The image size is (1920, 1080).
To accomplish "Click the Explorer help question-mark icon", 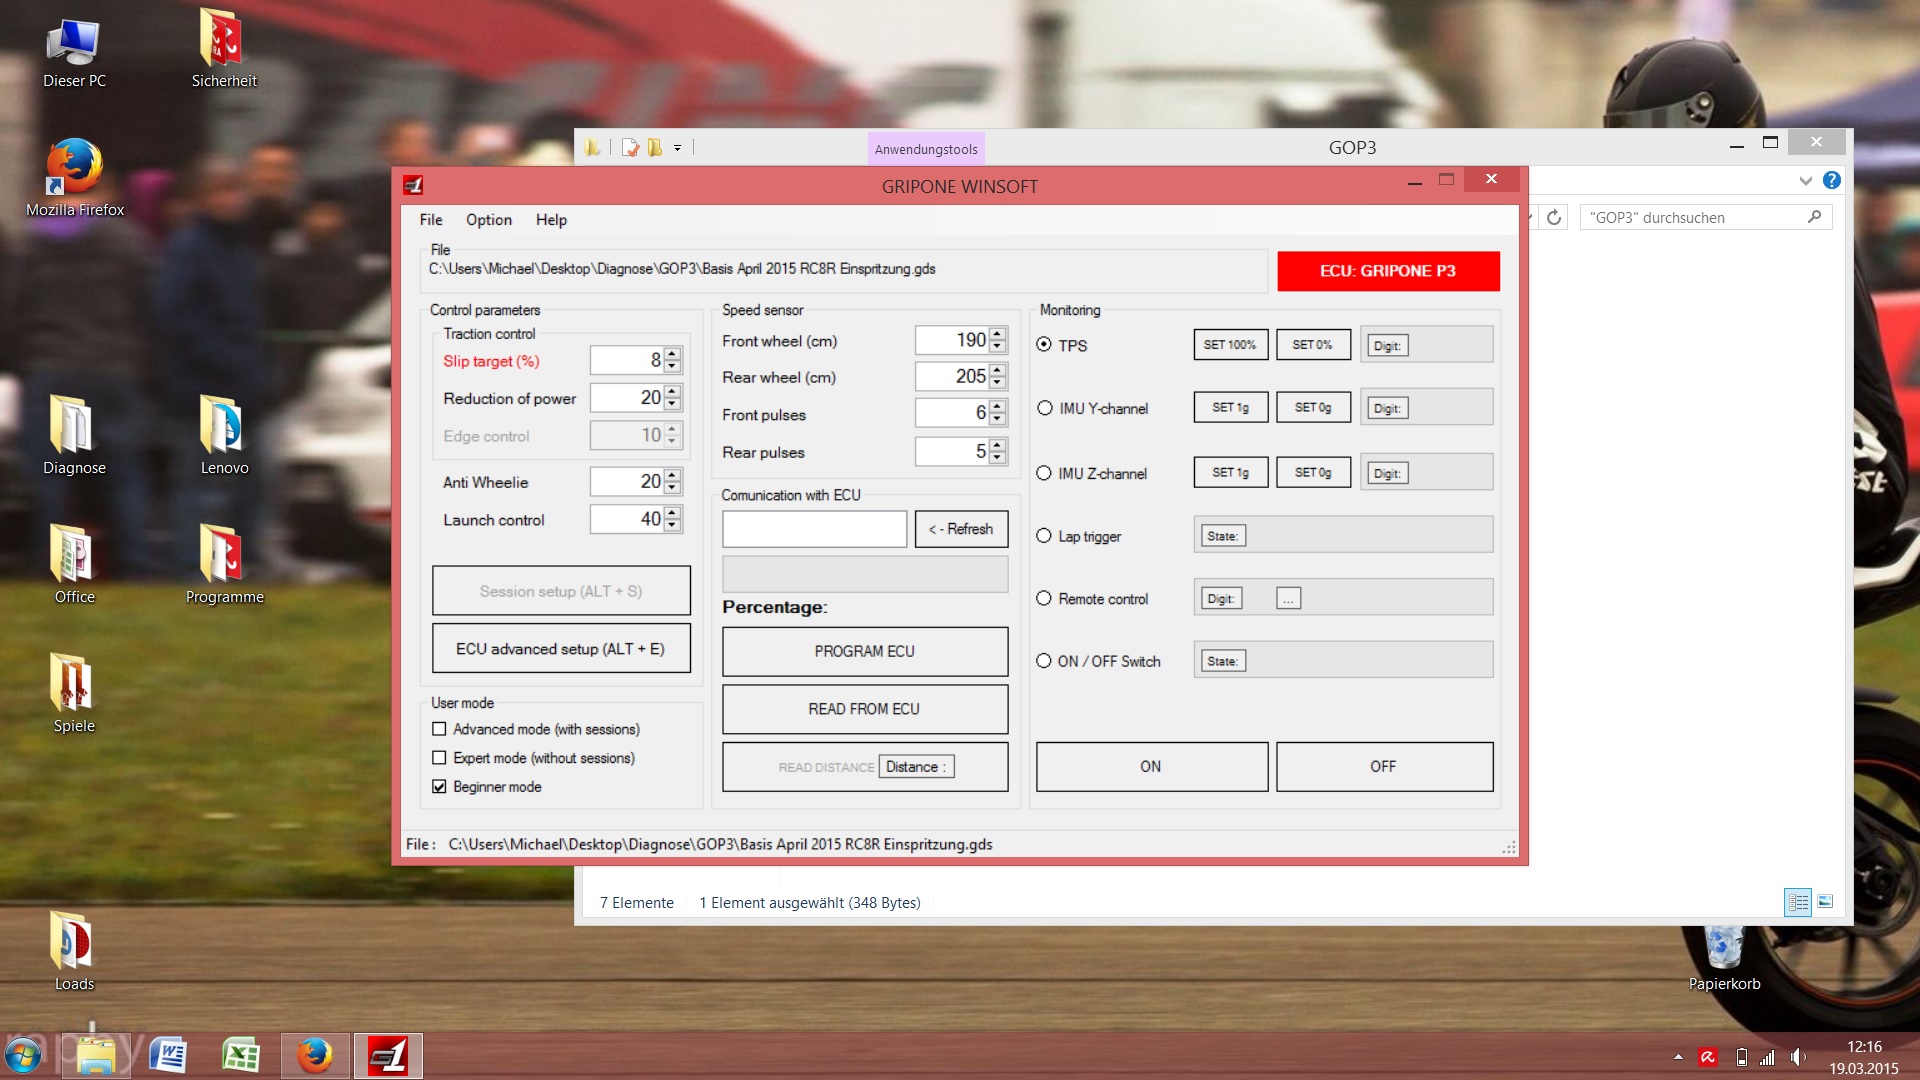I will point(1831,181).
